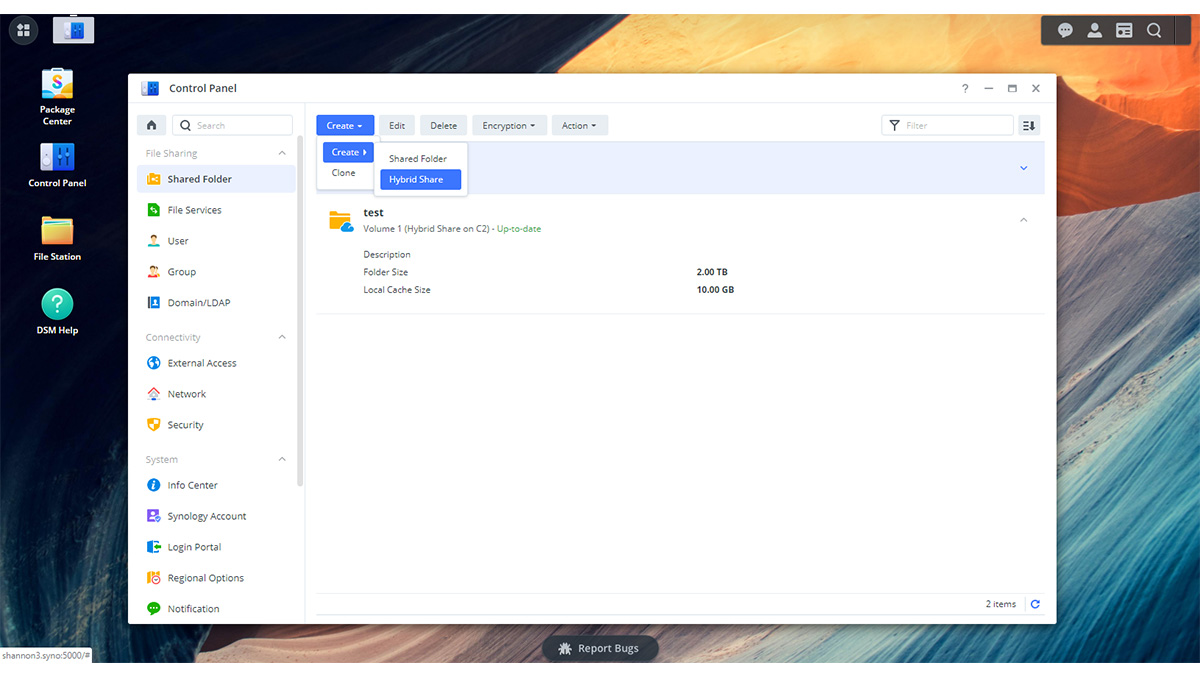1200x675 pixels.
Task: Click the Notification sidebar icon
Action: point(153,608)
